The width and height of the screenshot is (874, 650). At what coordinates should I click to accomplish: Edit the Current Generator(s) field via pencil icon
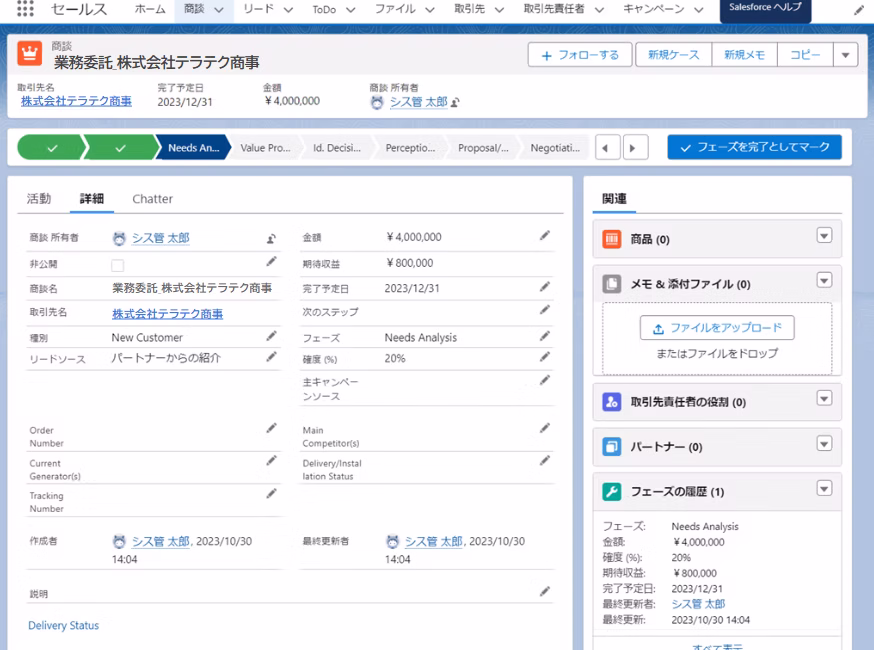[x=271, y=460]
